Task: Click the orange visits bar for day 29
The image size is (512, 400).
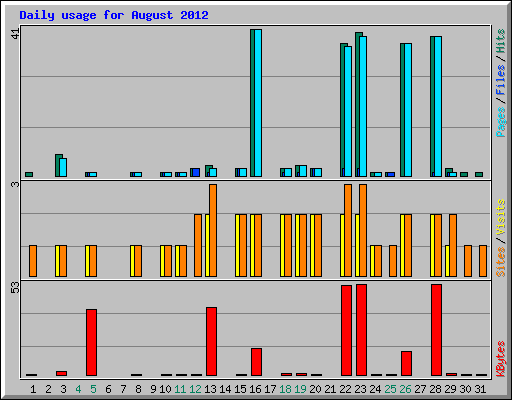Action: [453, 245]
